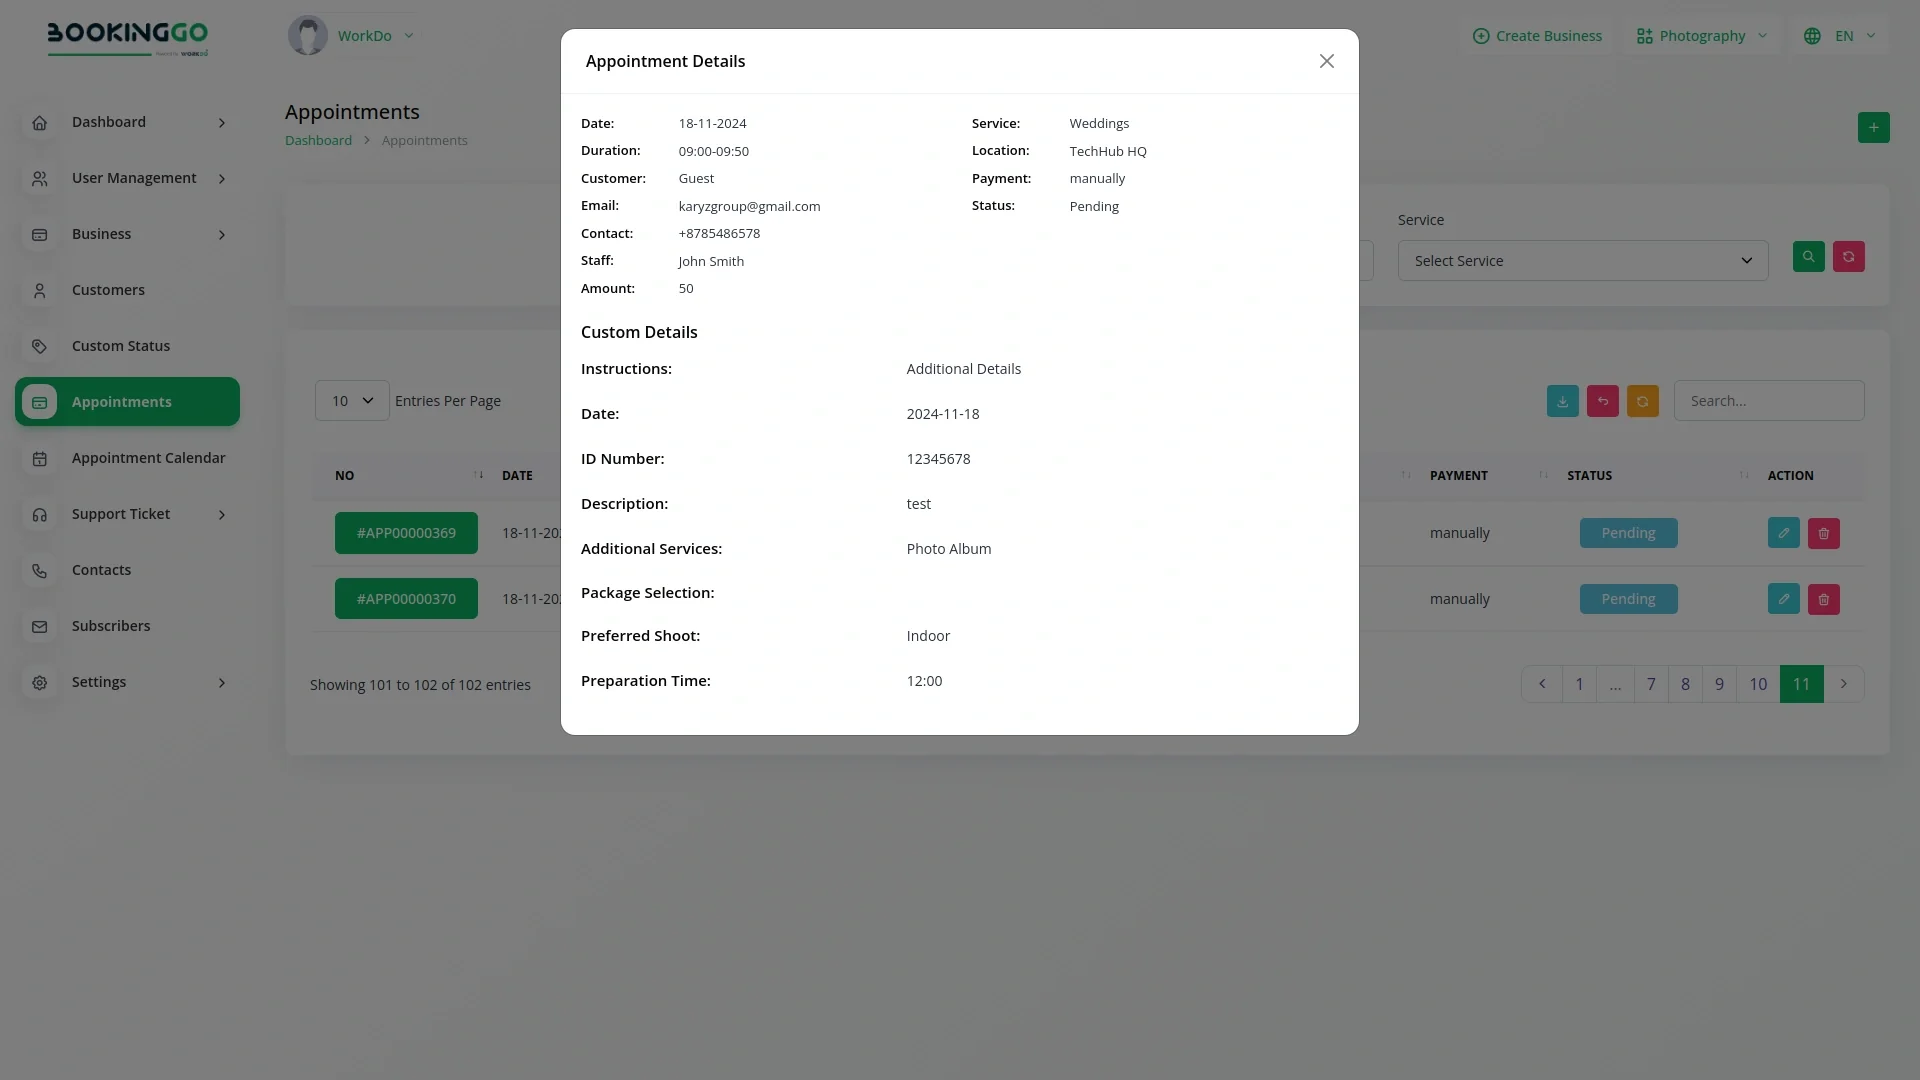Close the Appointment Details dialog

[1326, 62]
